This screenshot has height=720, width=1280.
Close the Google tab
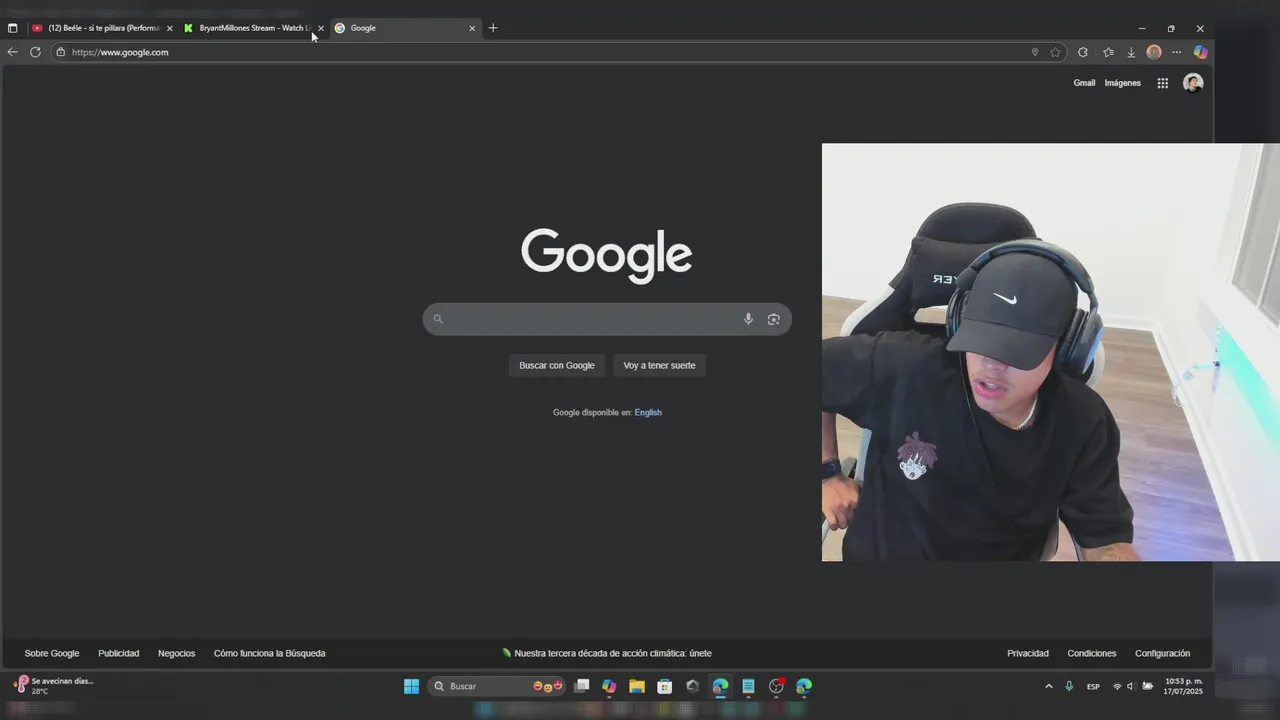(472, 28)
